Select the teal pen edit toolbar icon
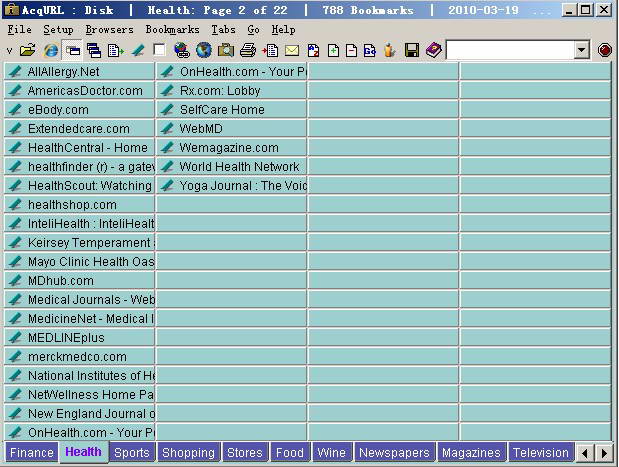Image resolution: width=619 pixels, height=467 pixels. click(x=138, y=50)
